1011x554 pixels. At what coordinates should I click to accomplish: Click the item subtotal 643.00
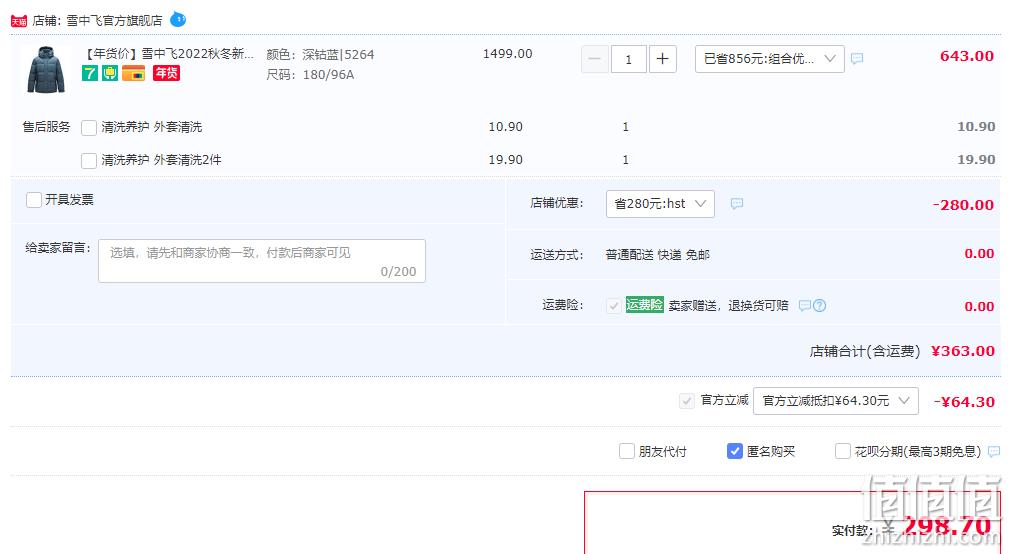click(967, 56)
